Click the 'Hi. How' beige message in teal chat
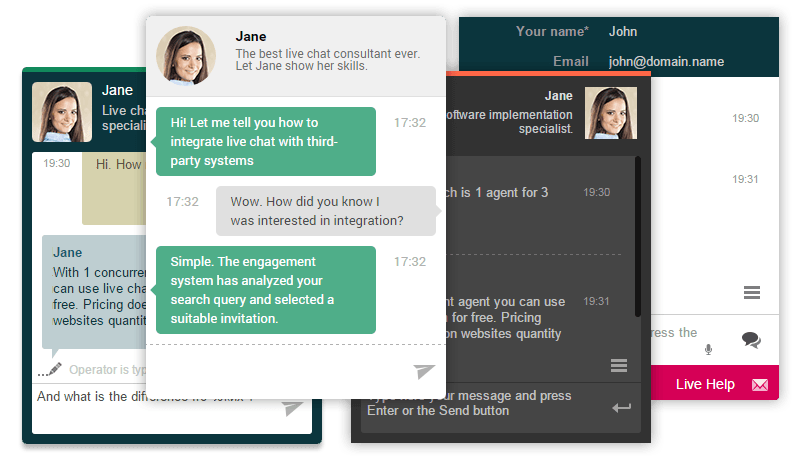800x459 pixels. tap(114, 188)
